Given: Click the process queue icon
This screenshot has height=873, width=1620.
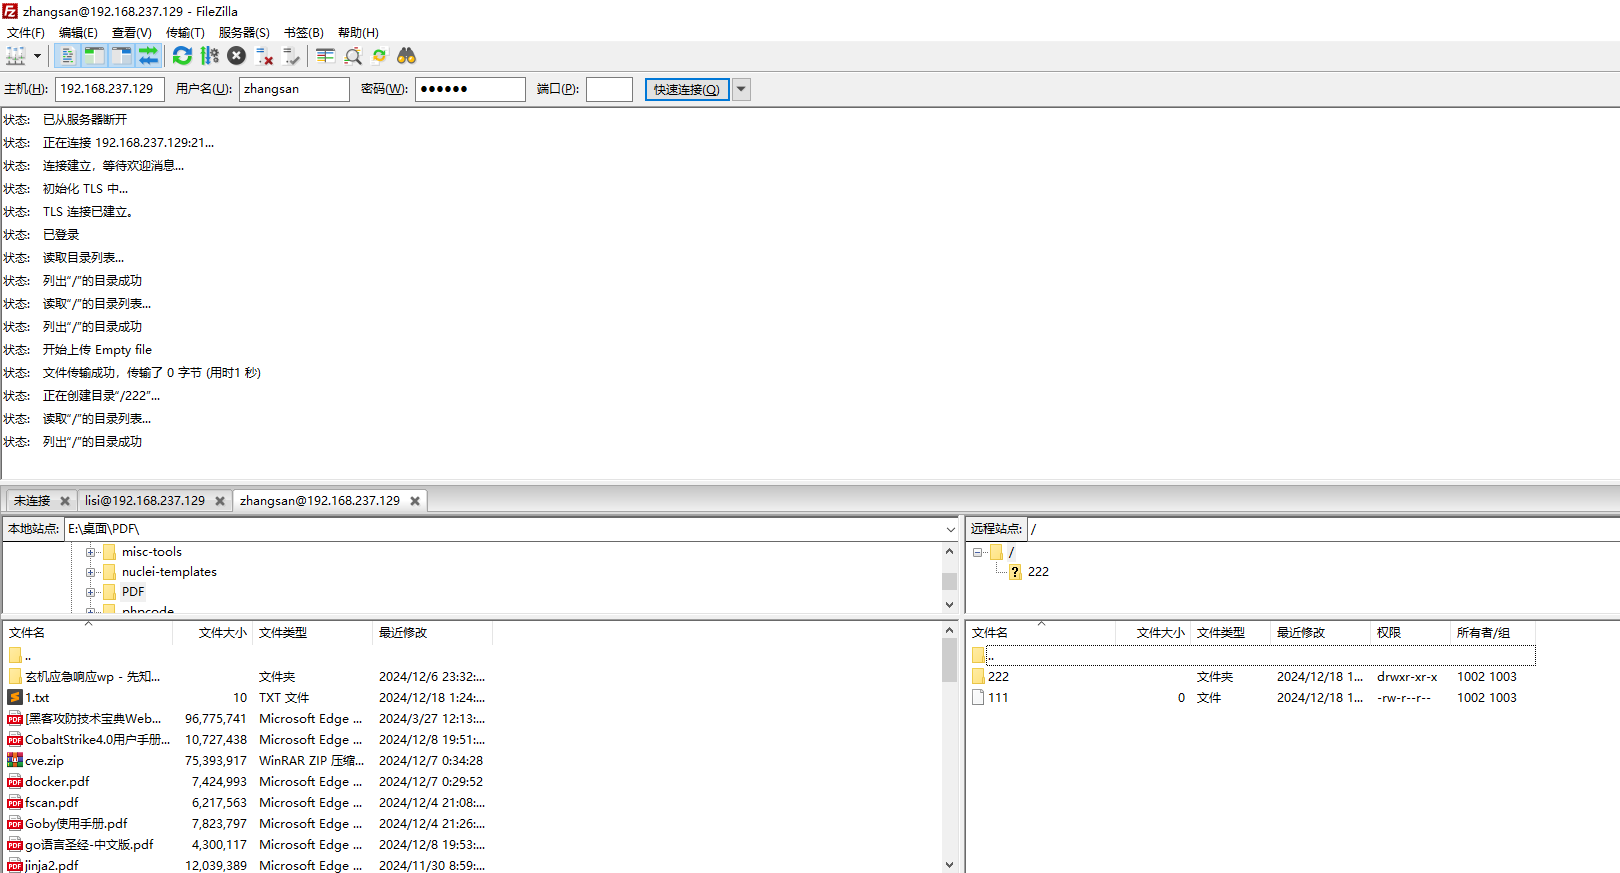Looking at the screenshot, I should click(209, 56).
